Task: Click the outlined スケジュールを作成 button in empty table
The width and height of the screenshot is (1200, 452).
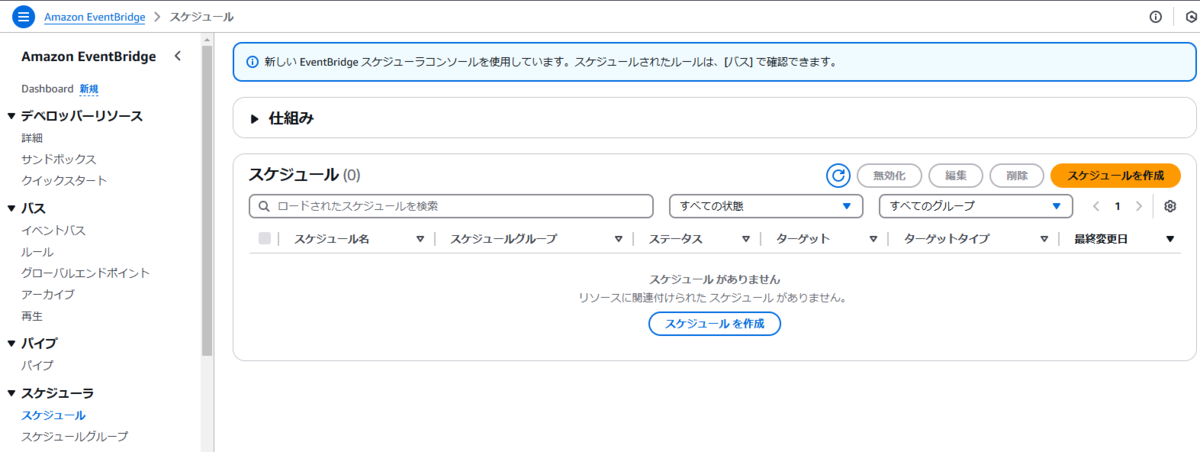Action: tap(715, 323)
